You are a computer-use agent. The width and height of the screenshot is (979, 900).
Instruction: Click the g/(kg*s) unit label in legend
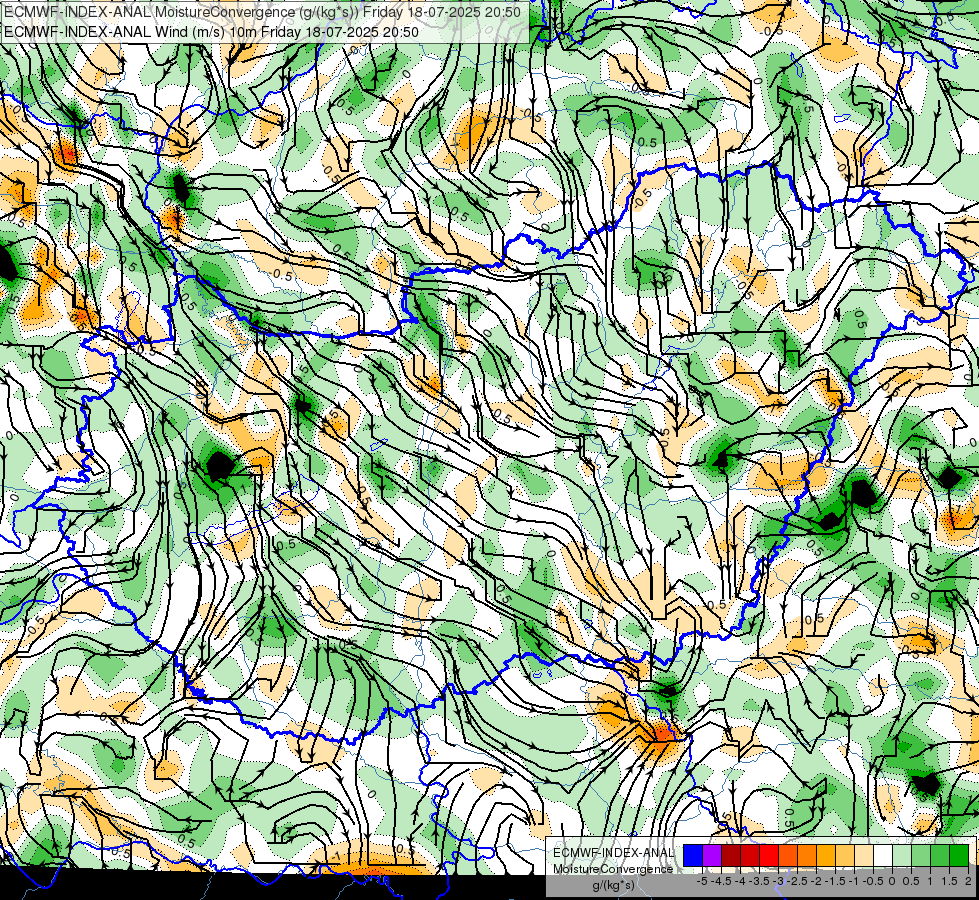tap(613, 886)
